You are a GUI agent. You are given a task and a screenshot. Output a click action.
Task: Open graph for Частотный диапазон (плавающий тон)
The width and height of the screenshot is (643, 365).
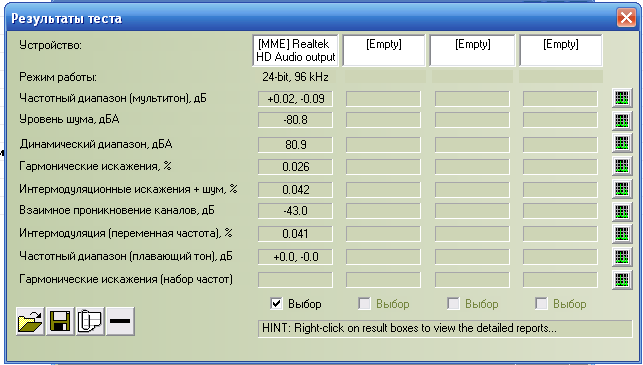(622, 257)
